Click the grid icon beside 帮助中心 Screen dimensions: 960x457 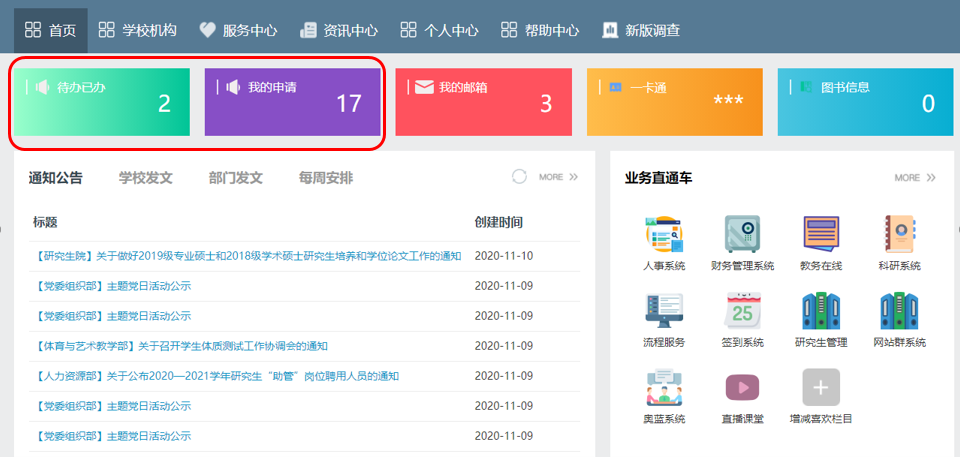[509, 30]
